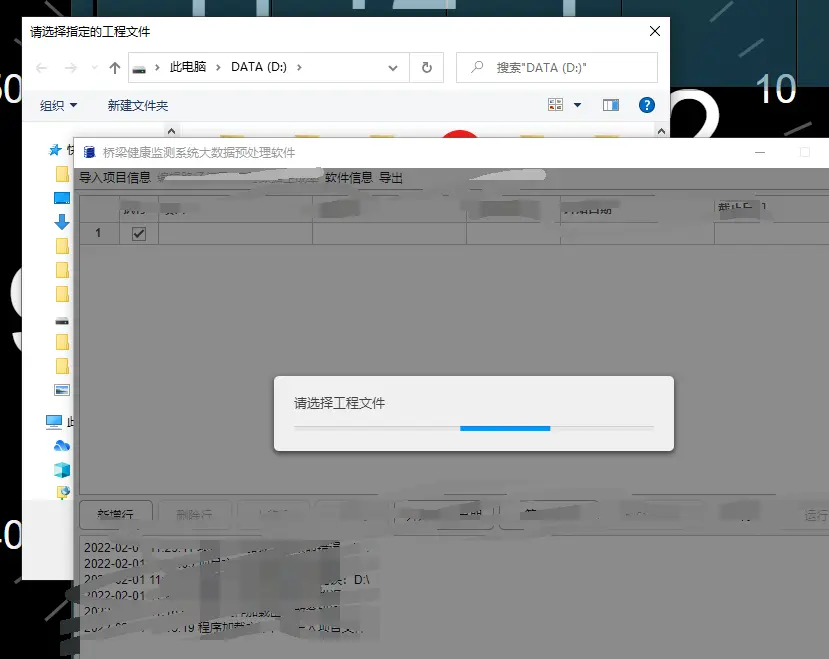The image size is (829, 659).
Task: Open the OneDrive cloud icon
Action: coord(62,446)
